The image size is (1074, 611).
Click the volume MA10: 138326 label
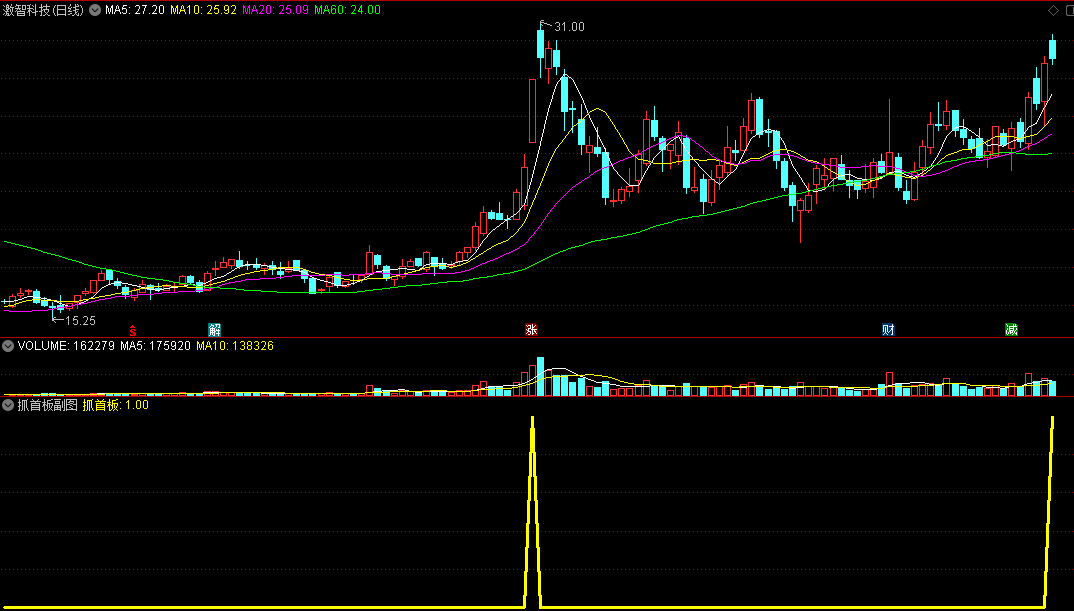(x=235, y=347)
